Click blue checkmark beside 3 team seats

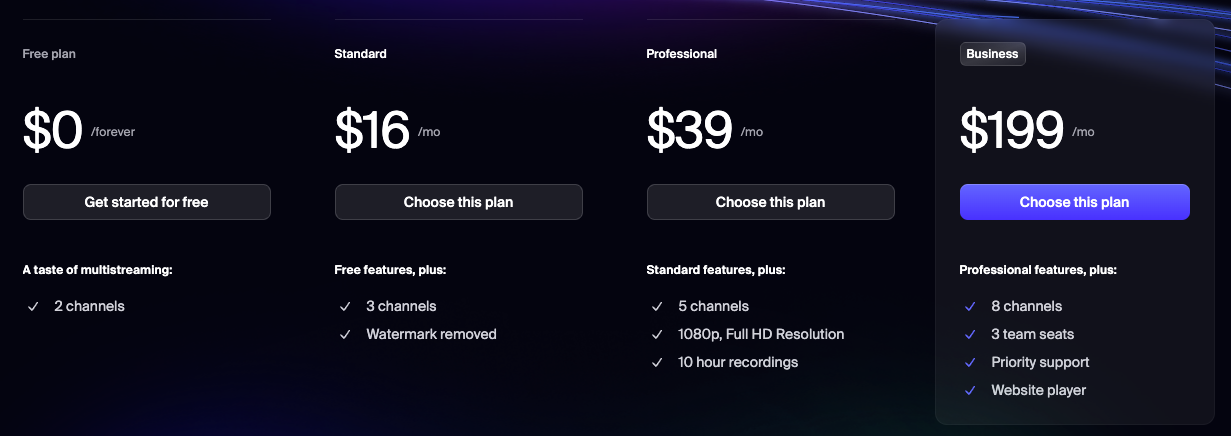[970, 334]
